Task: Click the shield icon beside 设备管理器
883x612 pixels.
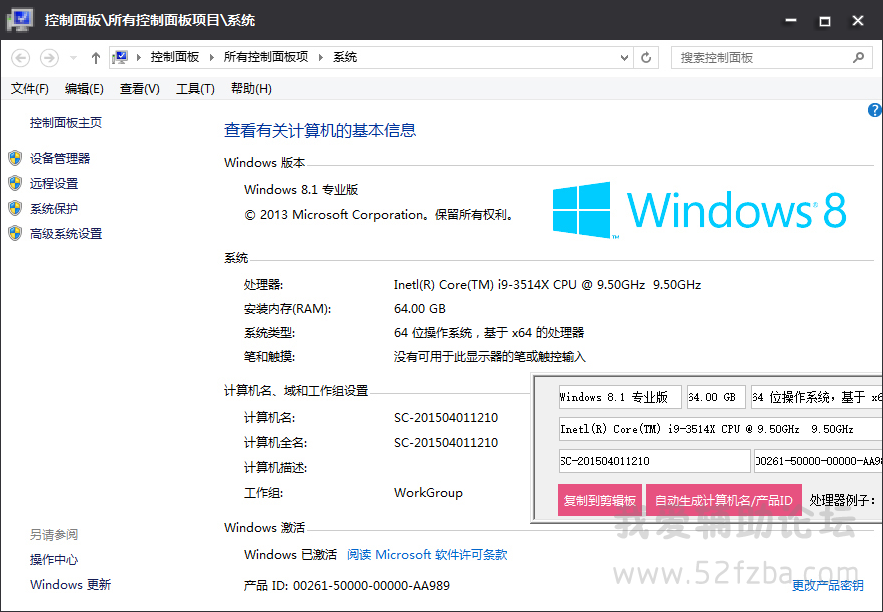Action: tap(15, 158)
